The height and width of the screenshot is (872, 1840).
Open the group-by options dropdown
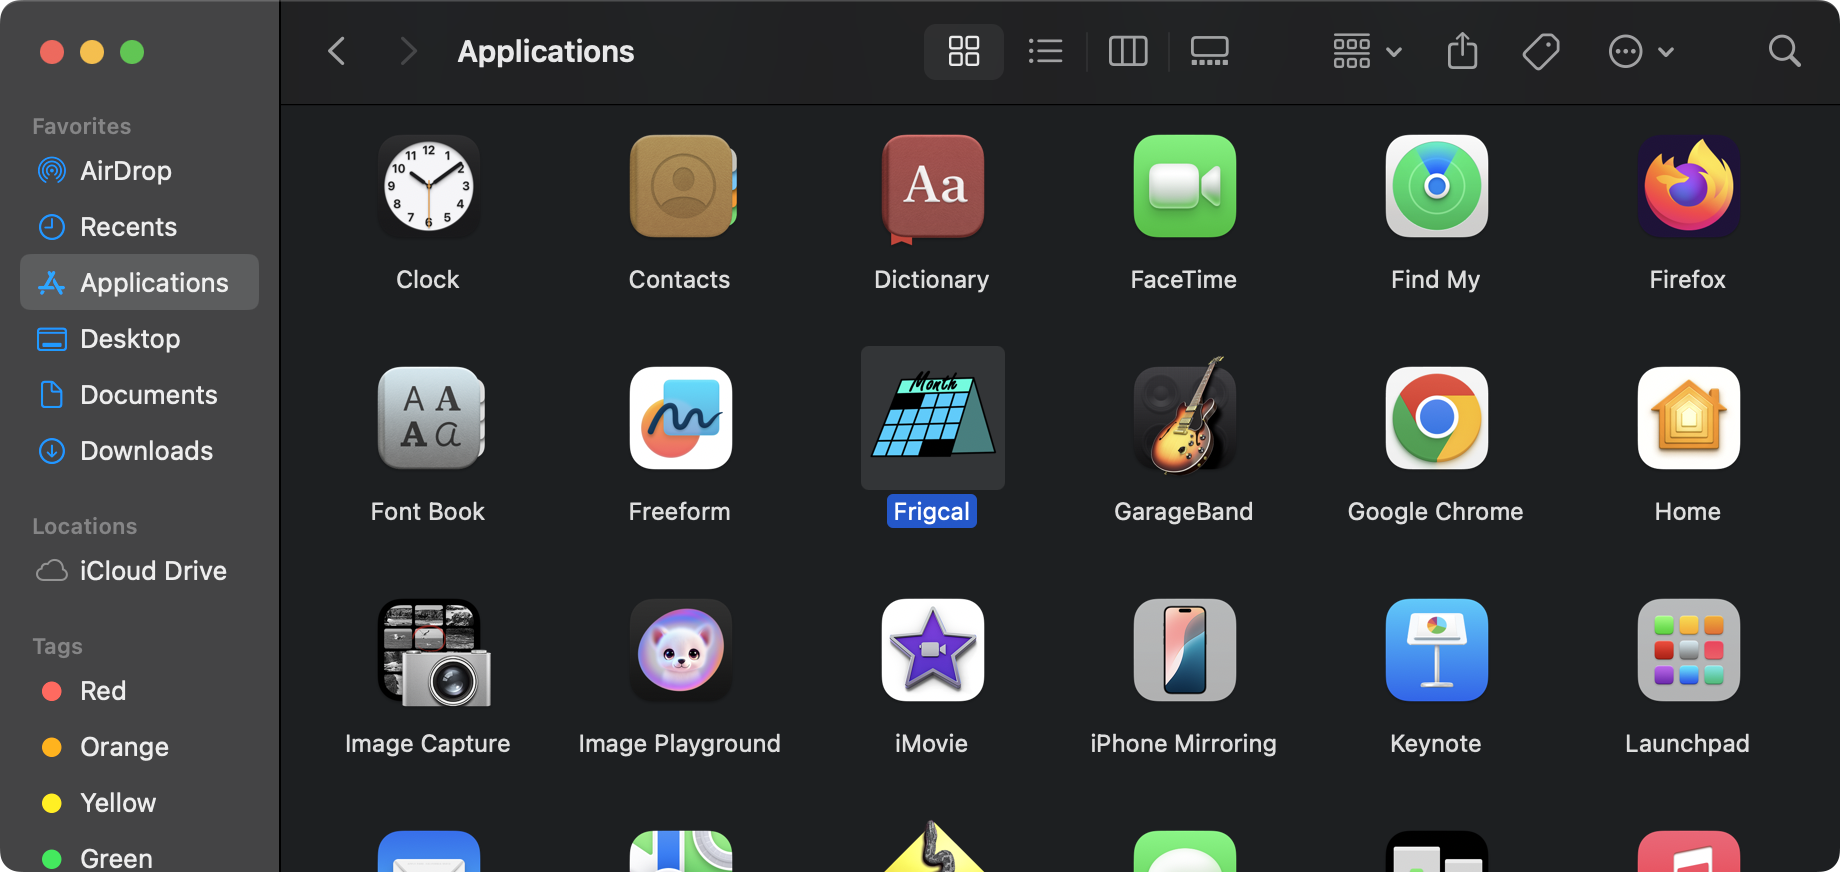(1367, 51)
